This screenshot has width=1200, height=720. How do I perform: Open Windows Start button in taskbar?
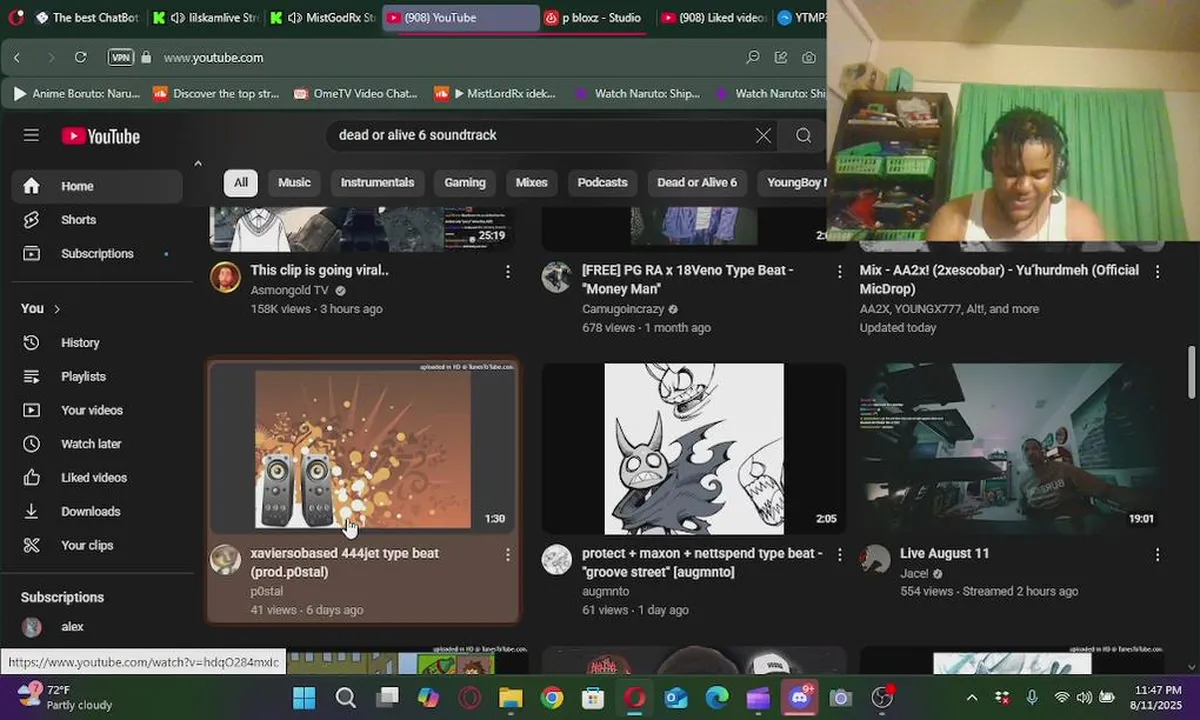point(304,697)
